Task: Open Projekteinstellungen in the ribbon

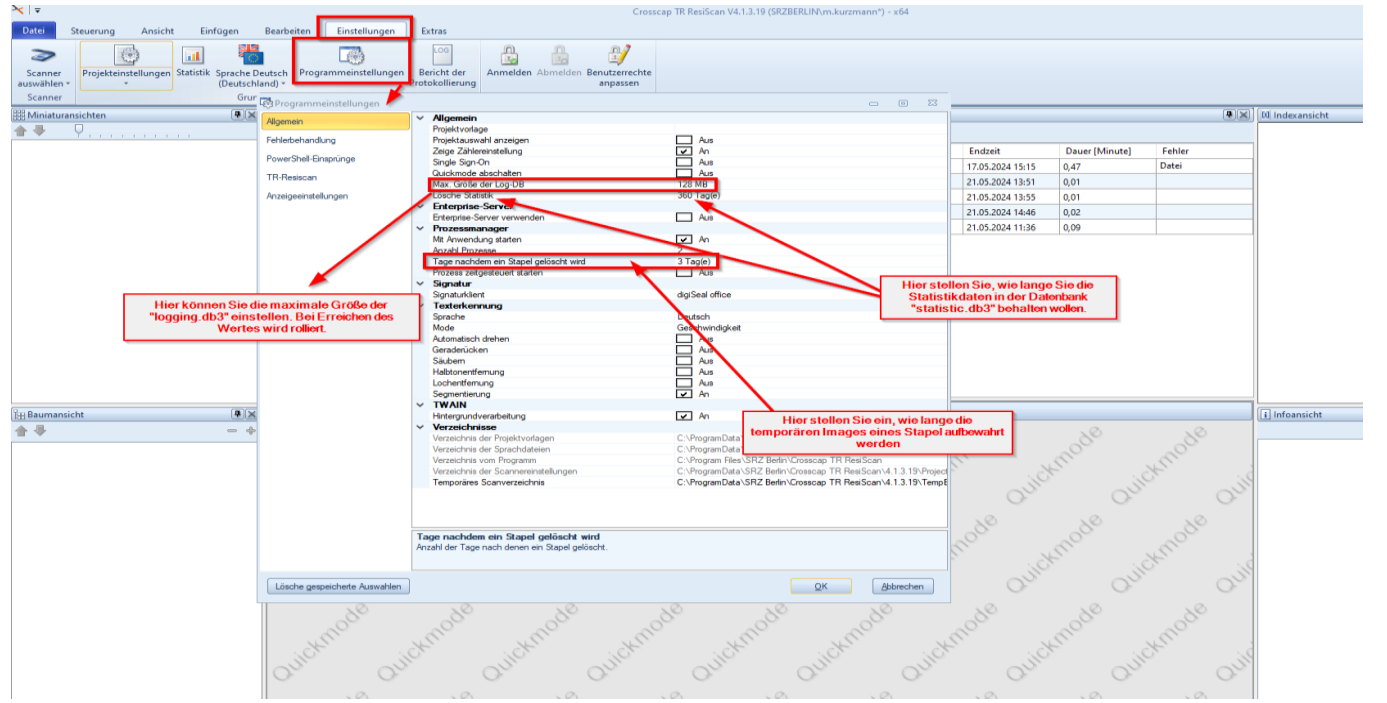Action: [x=126, y=65]
